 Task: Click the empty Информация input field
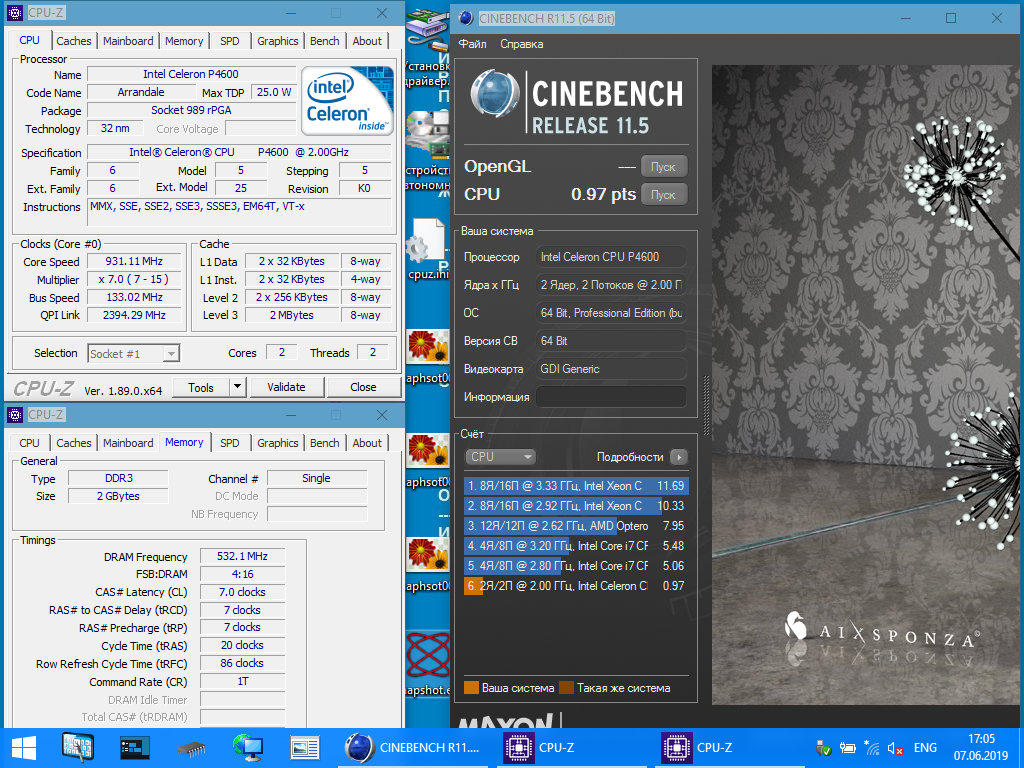click(x=611, y=396)
